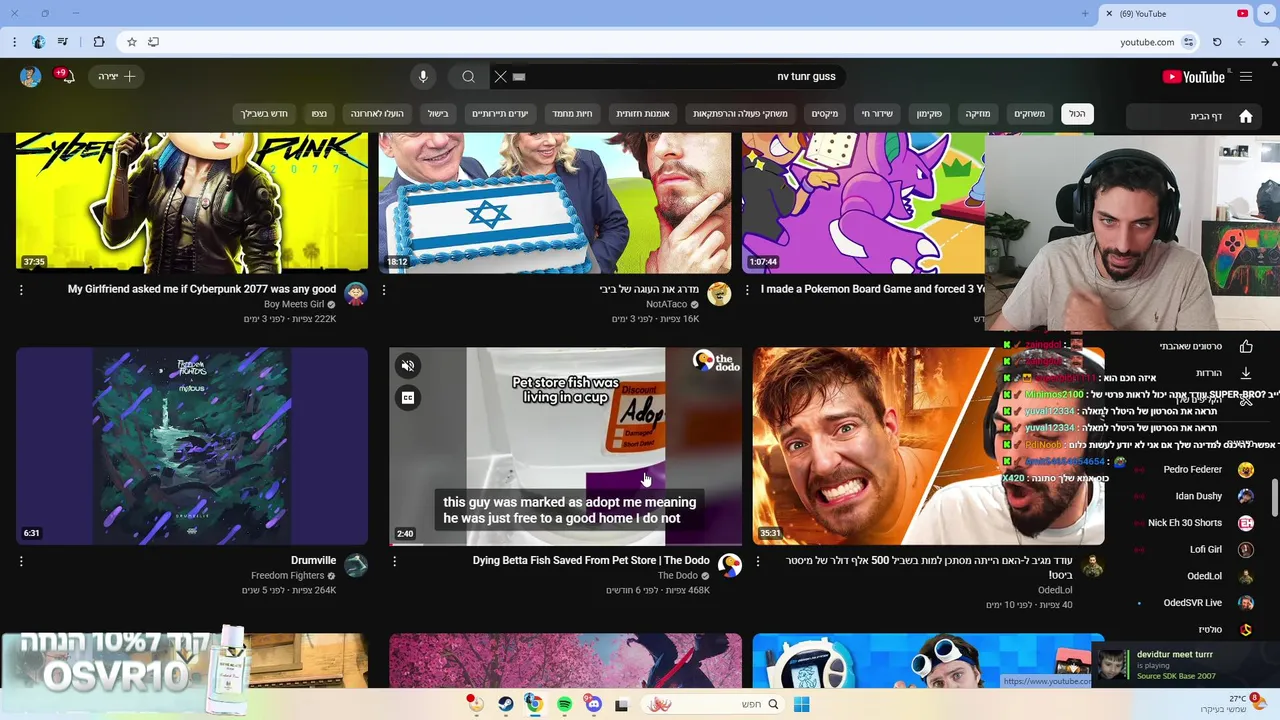Select the אומנות חזותית chip

642,114
